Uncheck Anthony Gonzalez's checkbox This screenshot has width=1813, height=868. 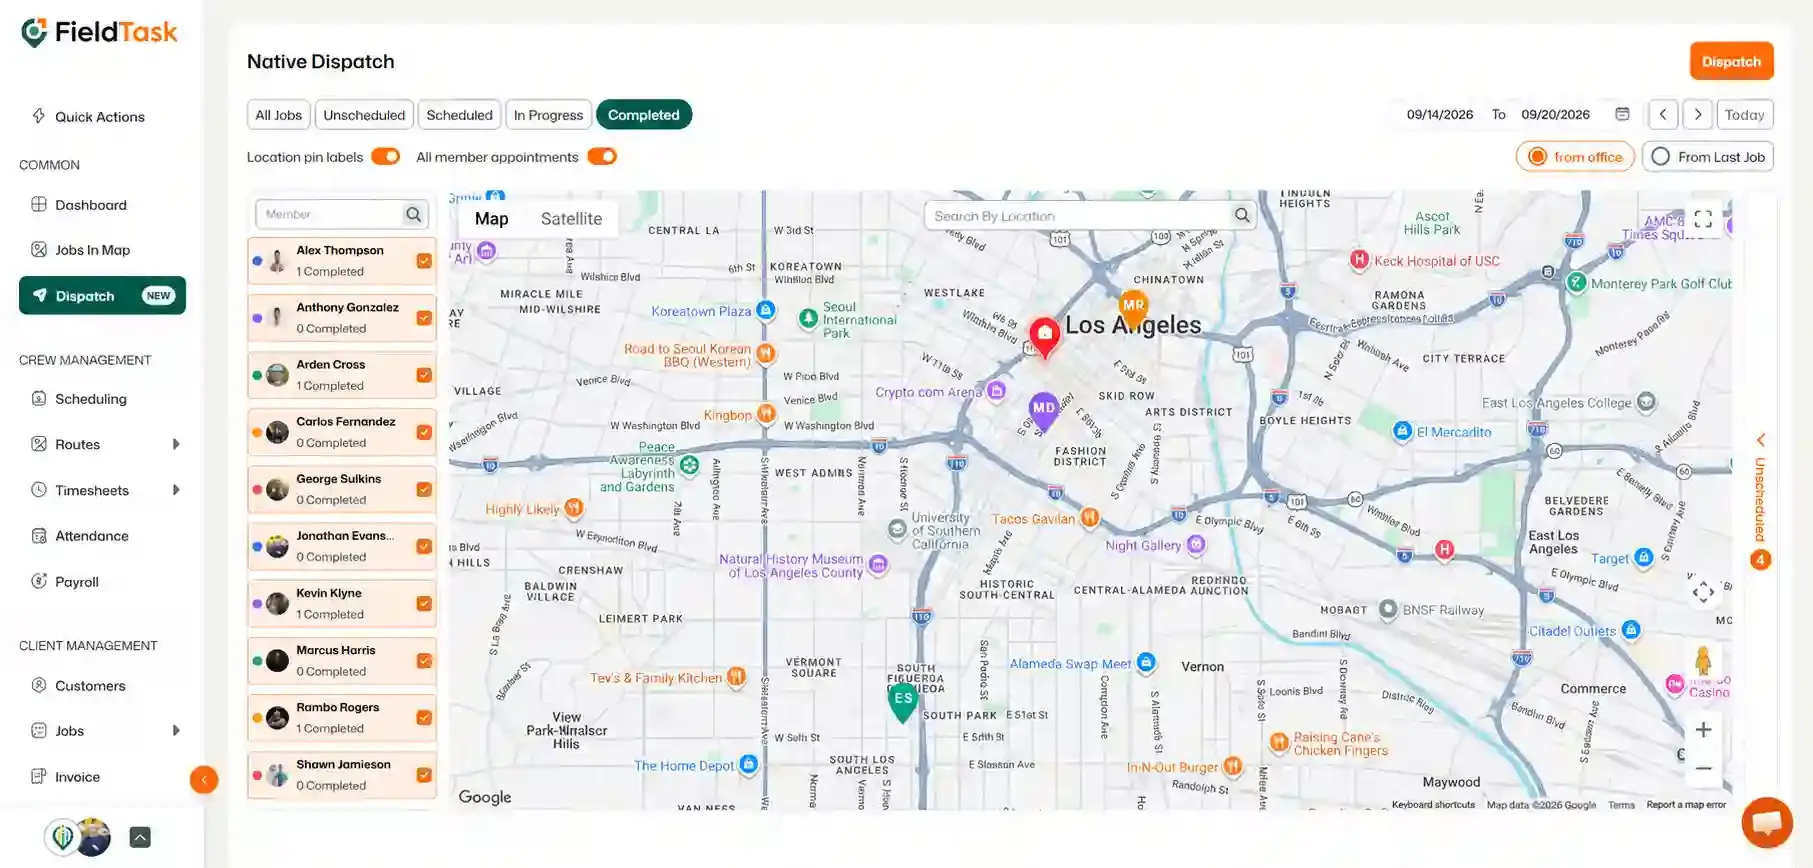pos(424,318)
